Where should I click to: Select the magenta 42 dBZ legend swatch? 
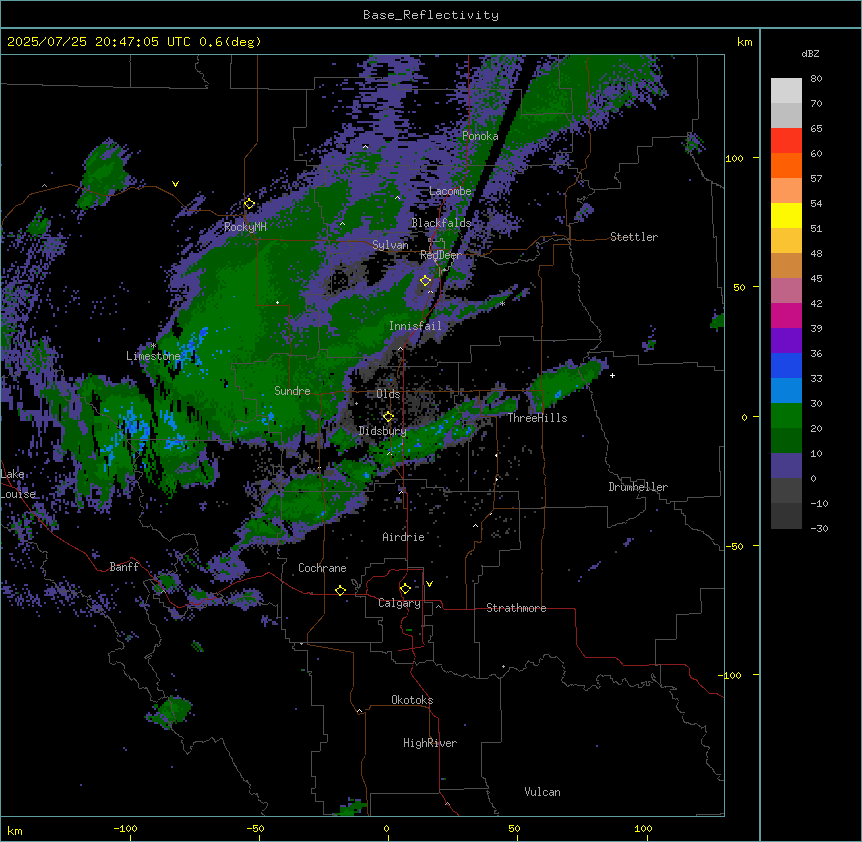tap(786, 315)
